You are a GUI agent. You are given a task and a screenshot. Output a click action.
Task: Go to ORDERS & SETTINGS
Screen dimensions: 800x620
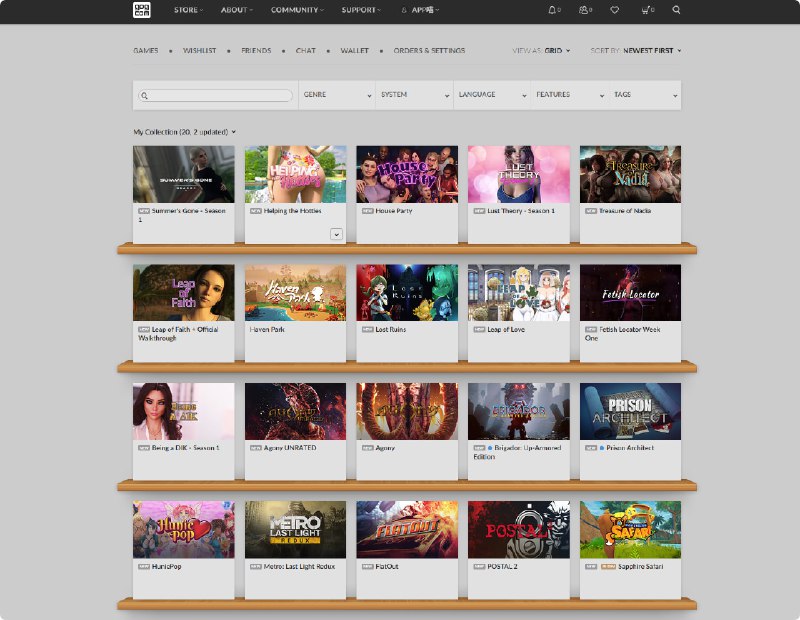tap(429, 51)
